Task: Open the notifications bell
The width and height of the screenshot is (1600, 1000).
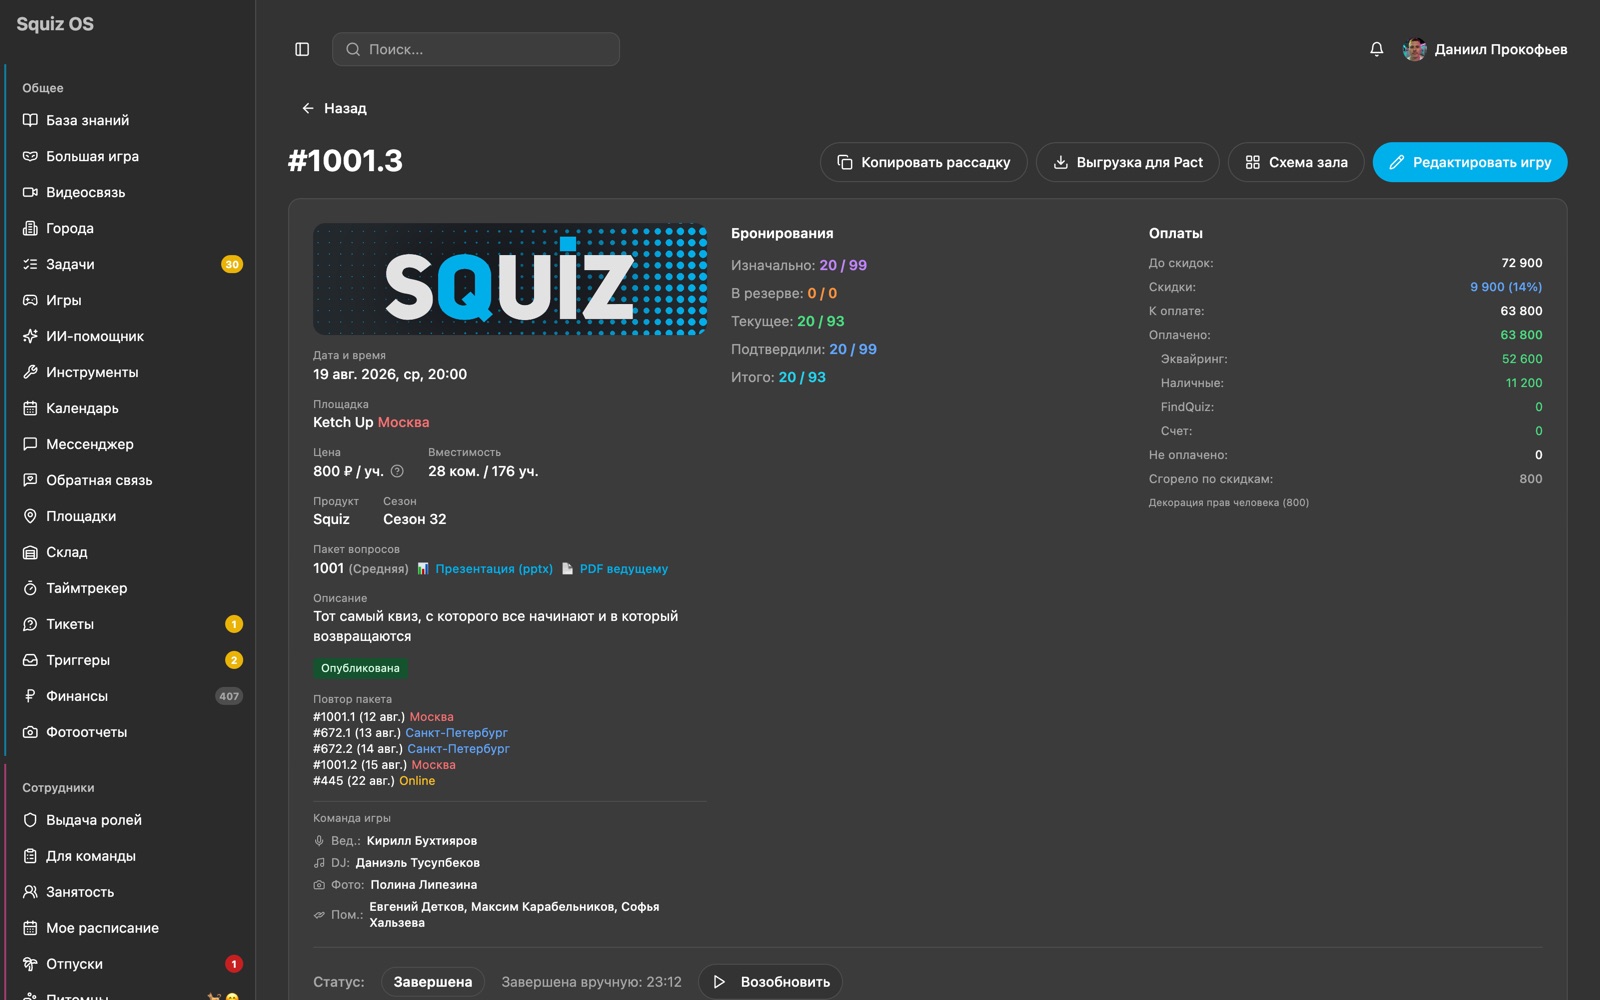Action: (1377, 49)
